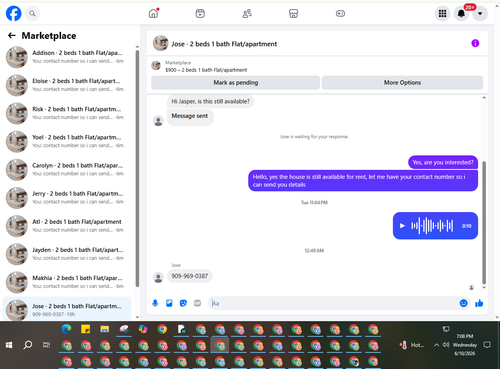Open the Video (Watch) tab icon
The image size is (500, 369).
pos(200,13)
